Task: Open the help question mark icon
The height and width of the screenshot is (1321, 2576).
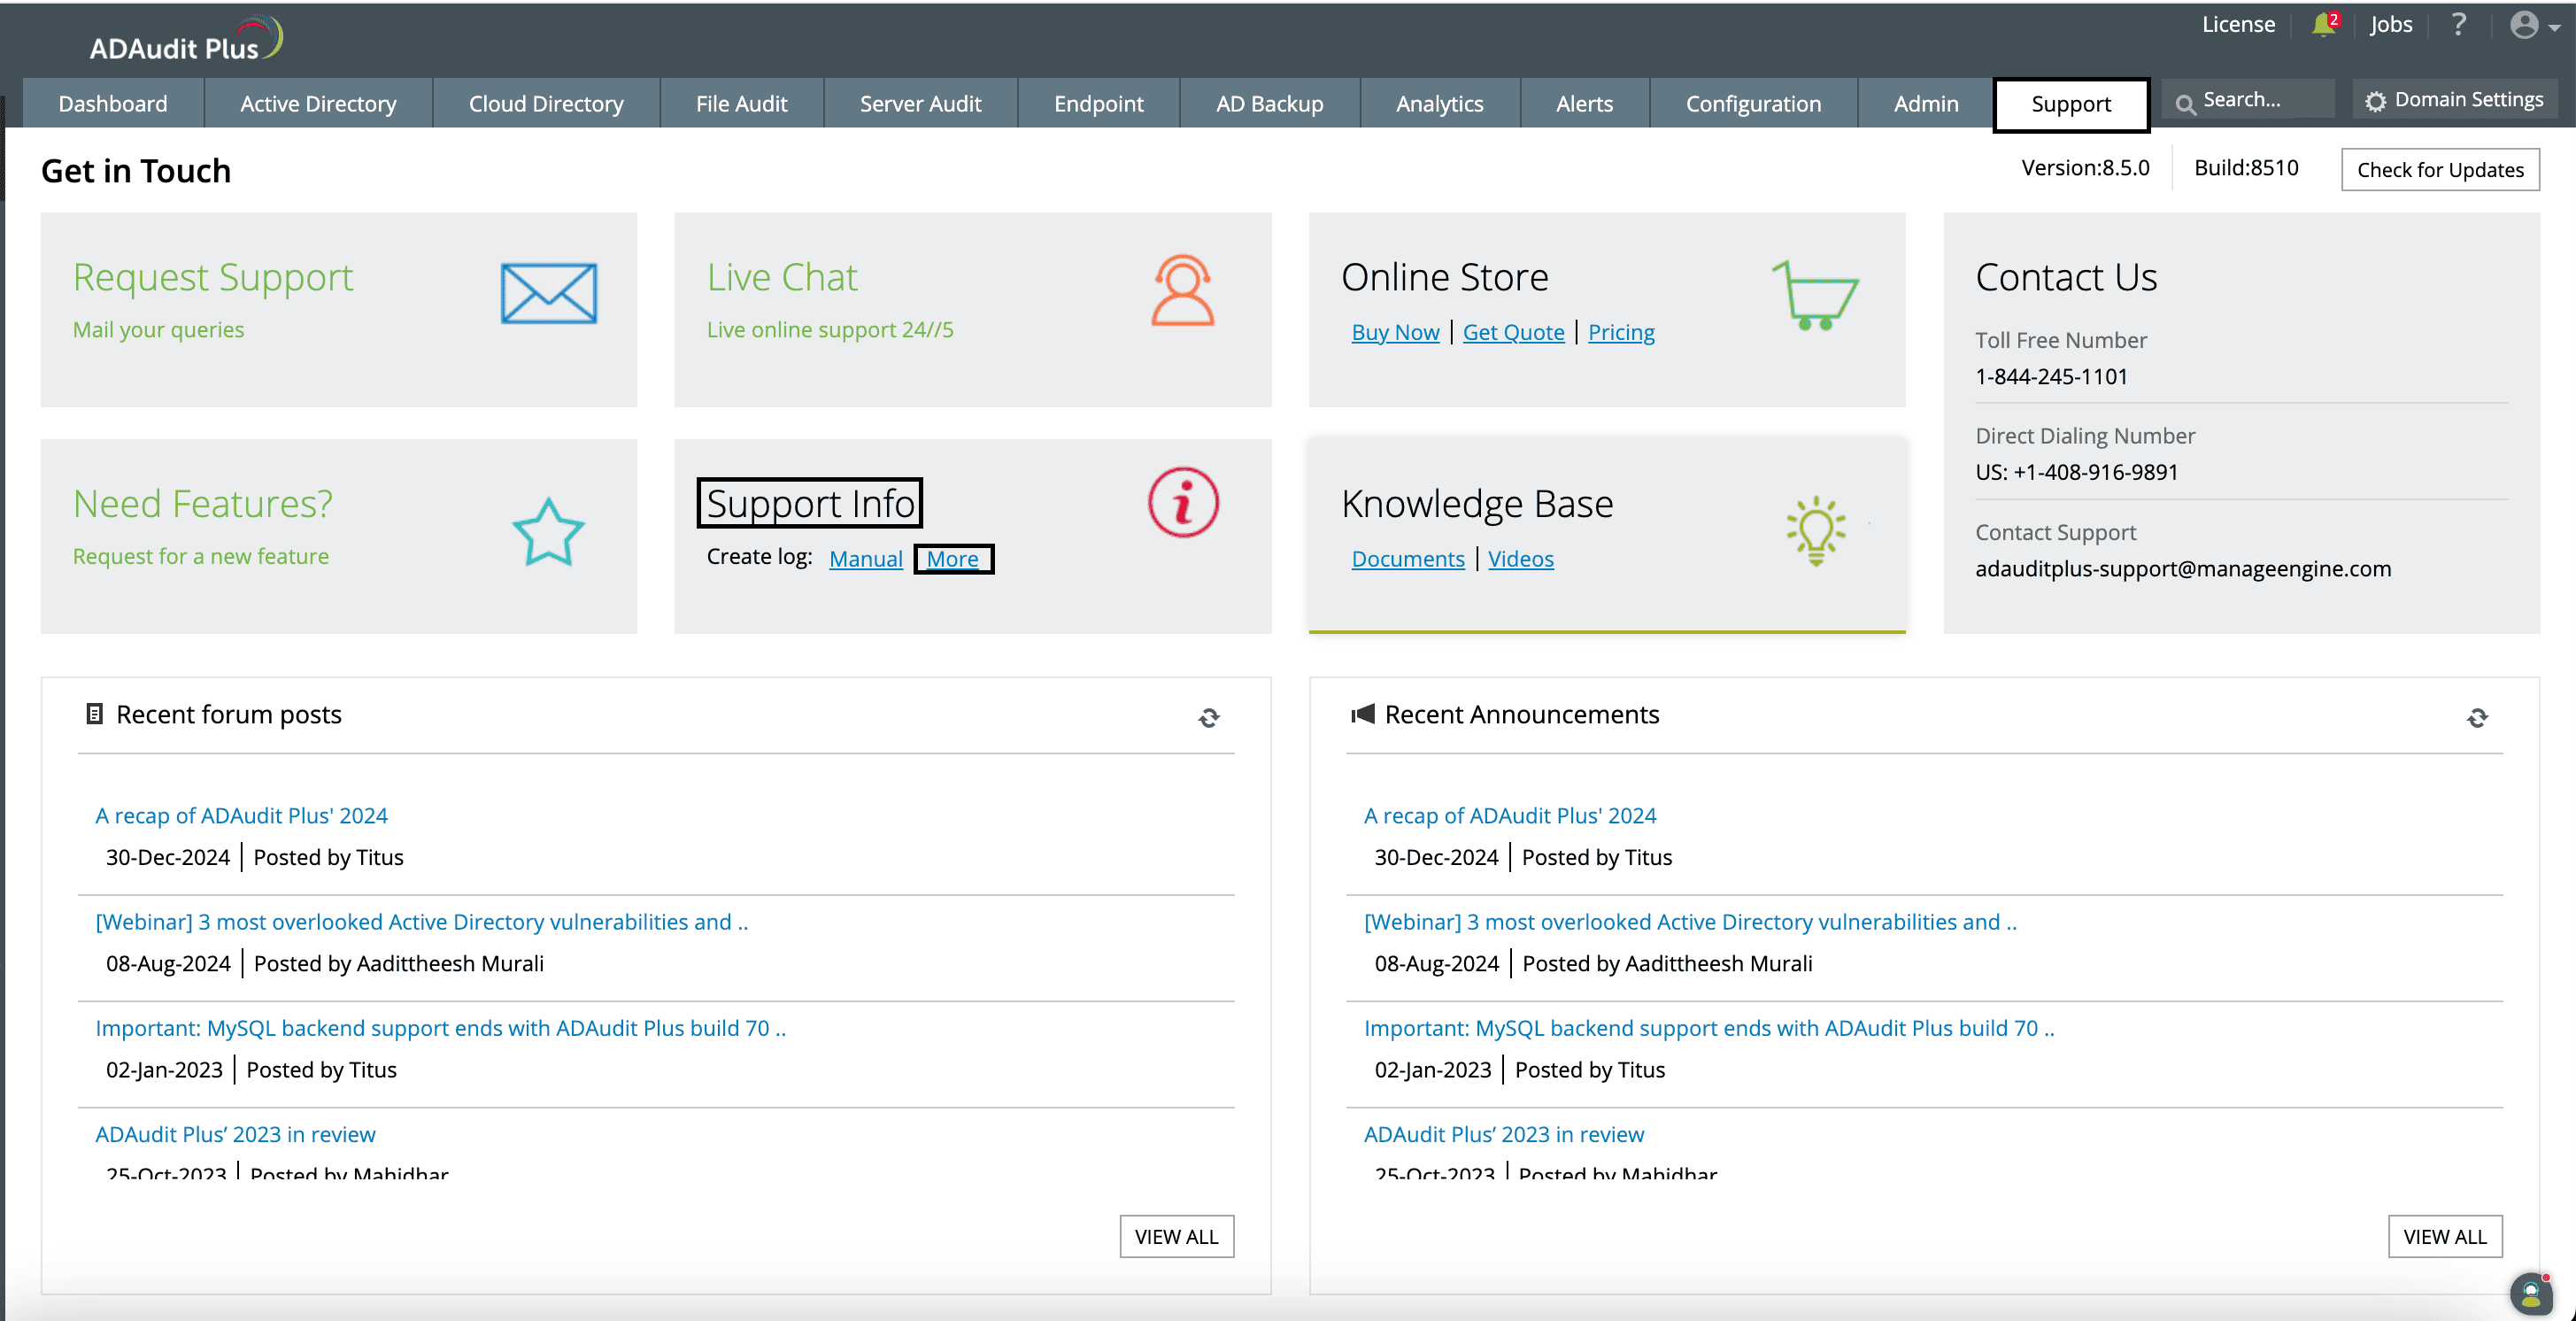Action: (2459, 25)
